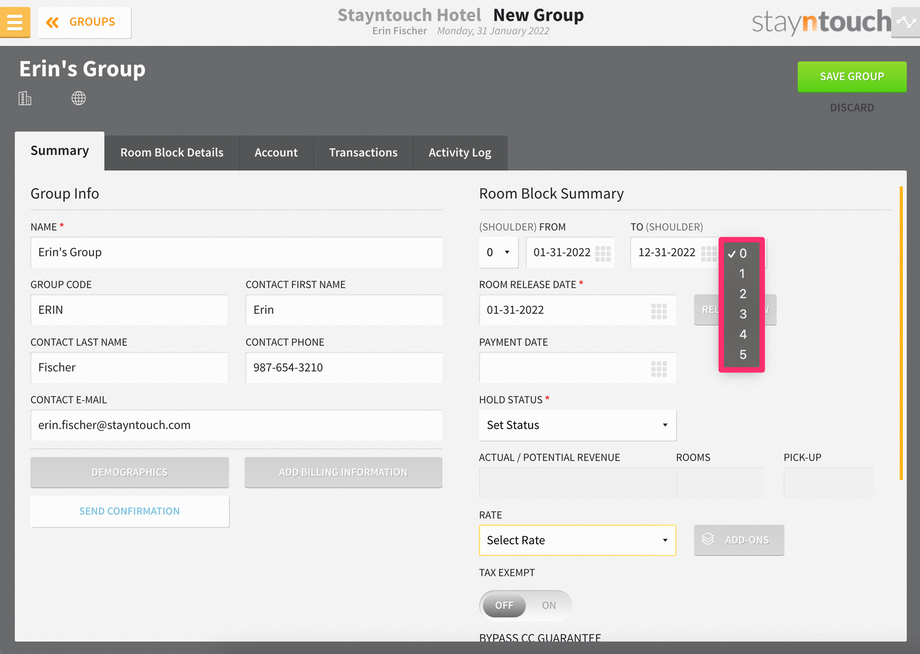Open the From date calendar icon
The width and height of the screenshot is (920, 654).
pos(603,253)
